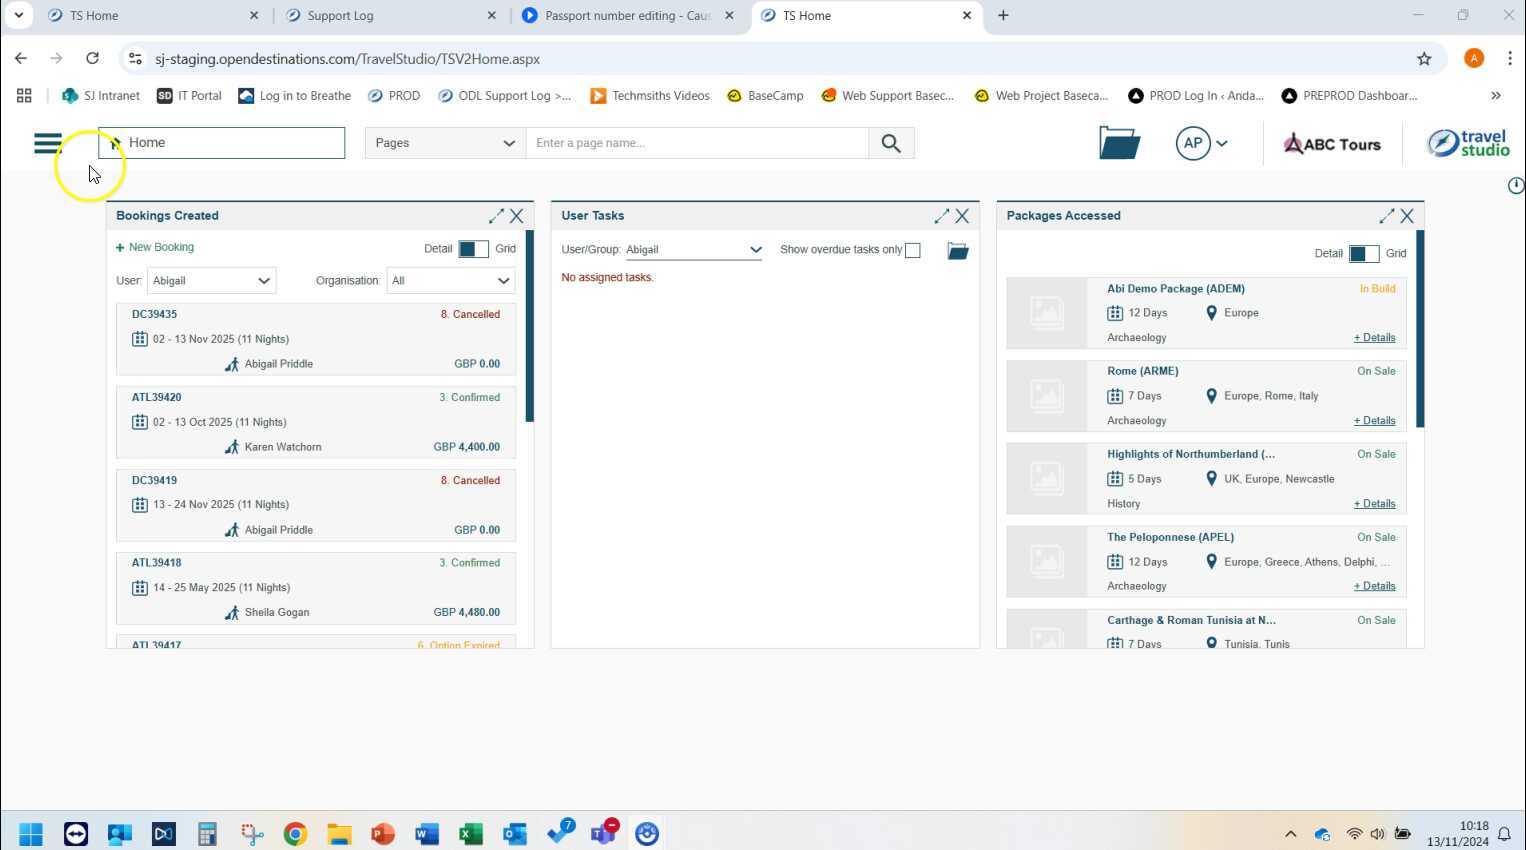The height and width of the screenshot is (850, 1526).
Task: Click Highlights of Northumberland thumbnail
Action: tap(1046, 479)
